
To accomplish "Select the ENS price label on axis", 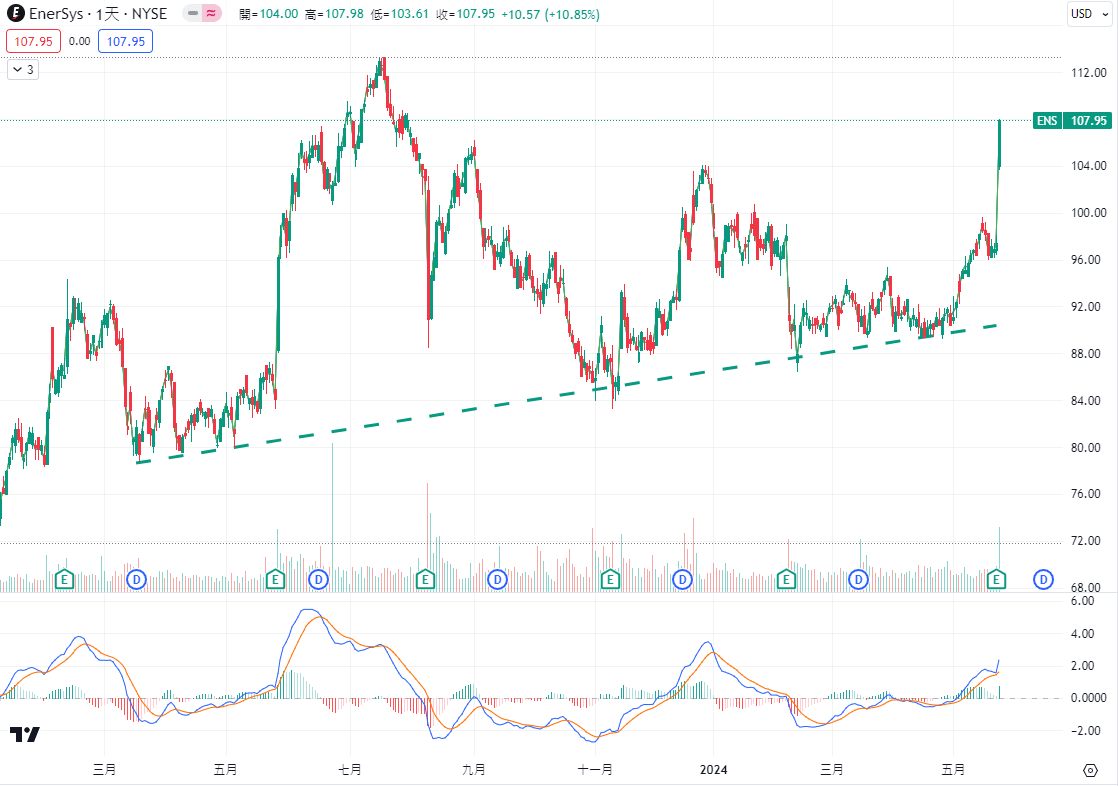I will pos(1046,121).
